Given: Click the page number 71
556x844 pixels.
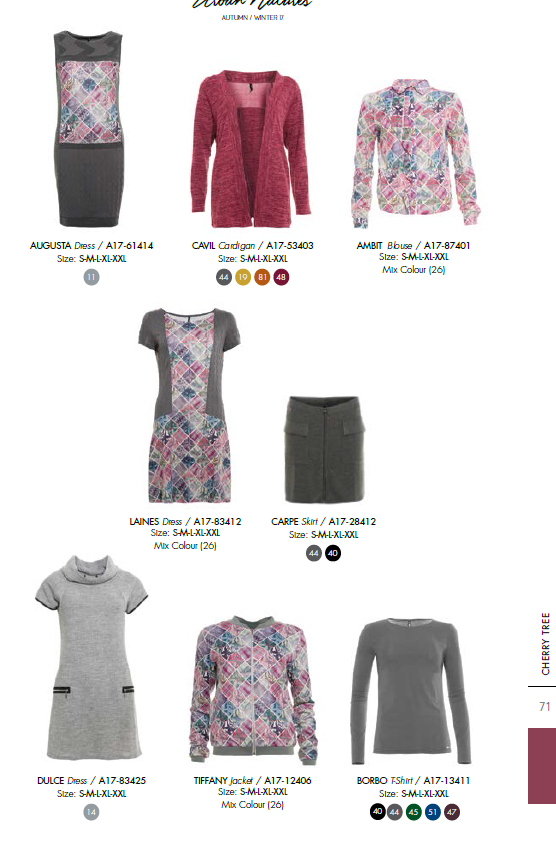Looking at the screenshot, I should (545, 706).
